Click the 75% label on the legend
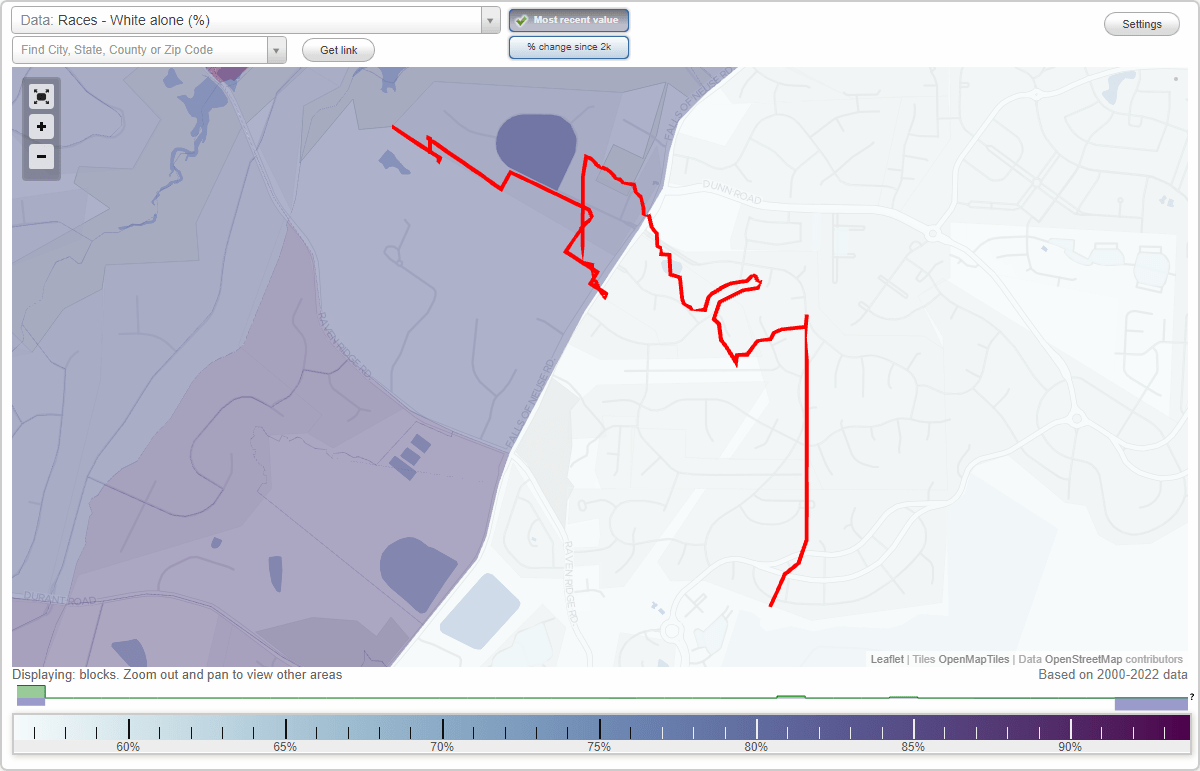The height and width of the screenshot is (771, 1200). click(599, 747)
